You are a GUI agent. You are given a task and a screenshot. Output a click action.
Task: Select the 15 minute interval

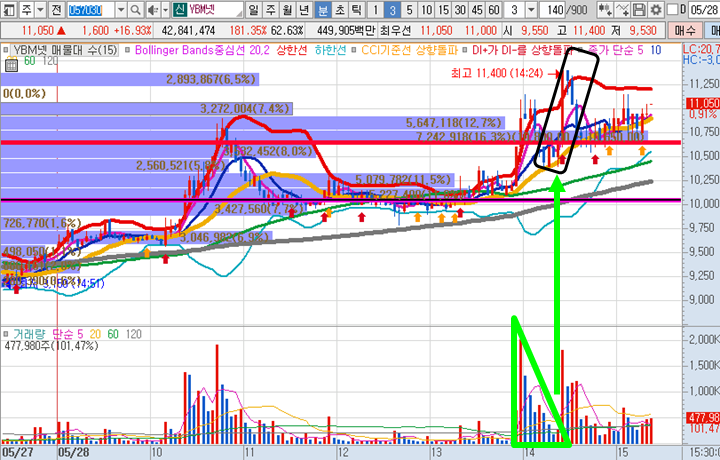pos(443,10)
